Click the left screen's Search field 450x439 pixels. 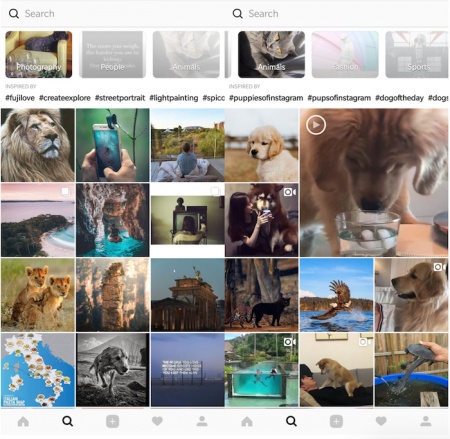[x=113, y=14]
